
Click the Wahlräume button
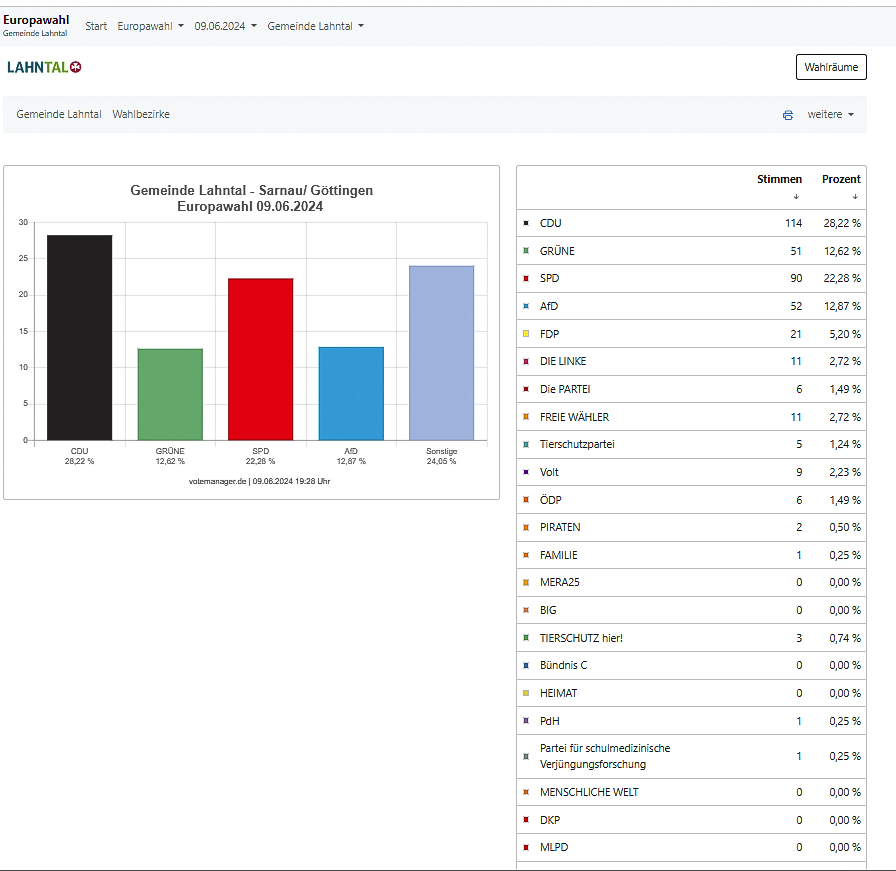(831, 67)
